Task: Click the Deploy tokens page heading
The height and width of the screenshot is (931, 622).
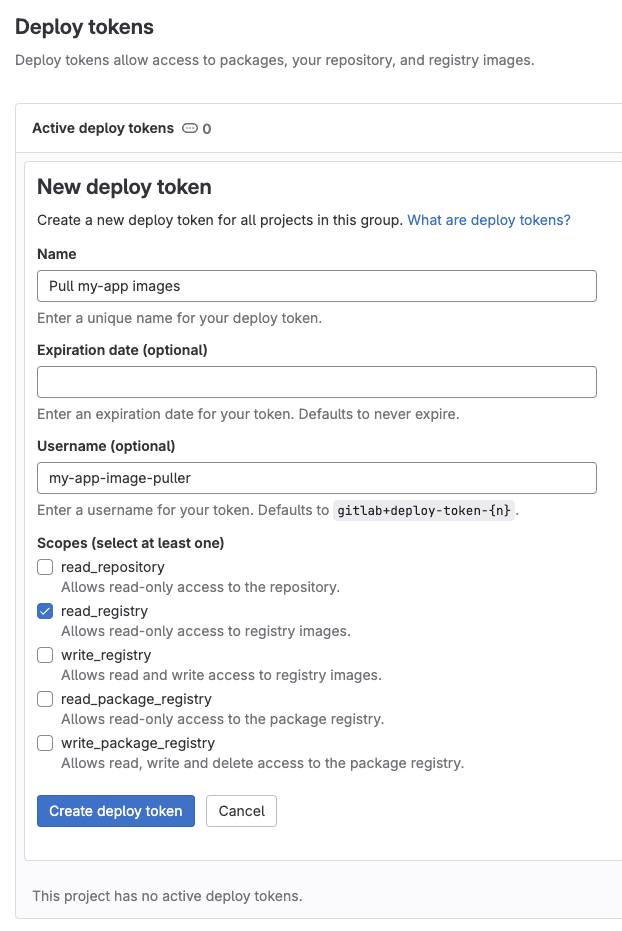Action: 84,27
